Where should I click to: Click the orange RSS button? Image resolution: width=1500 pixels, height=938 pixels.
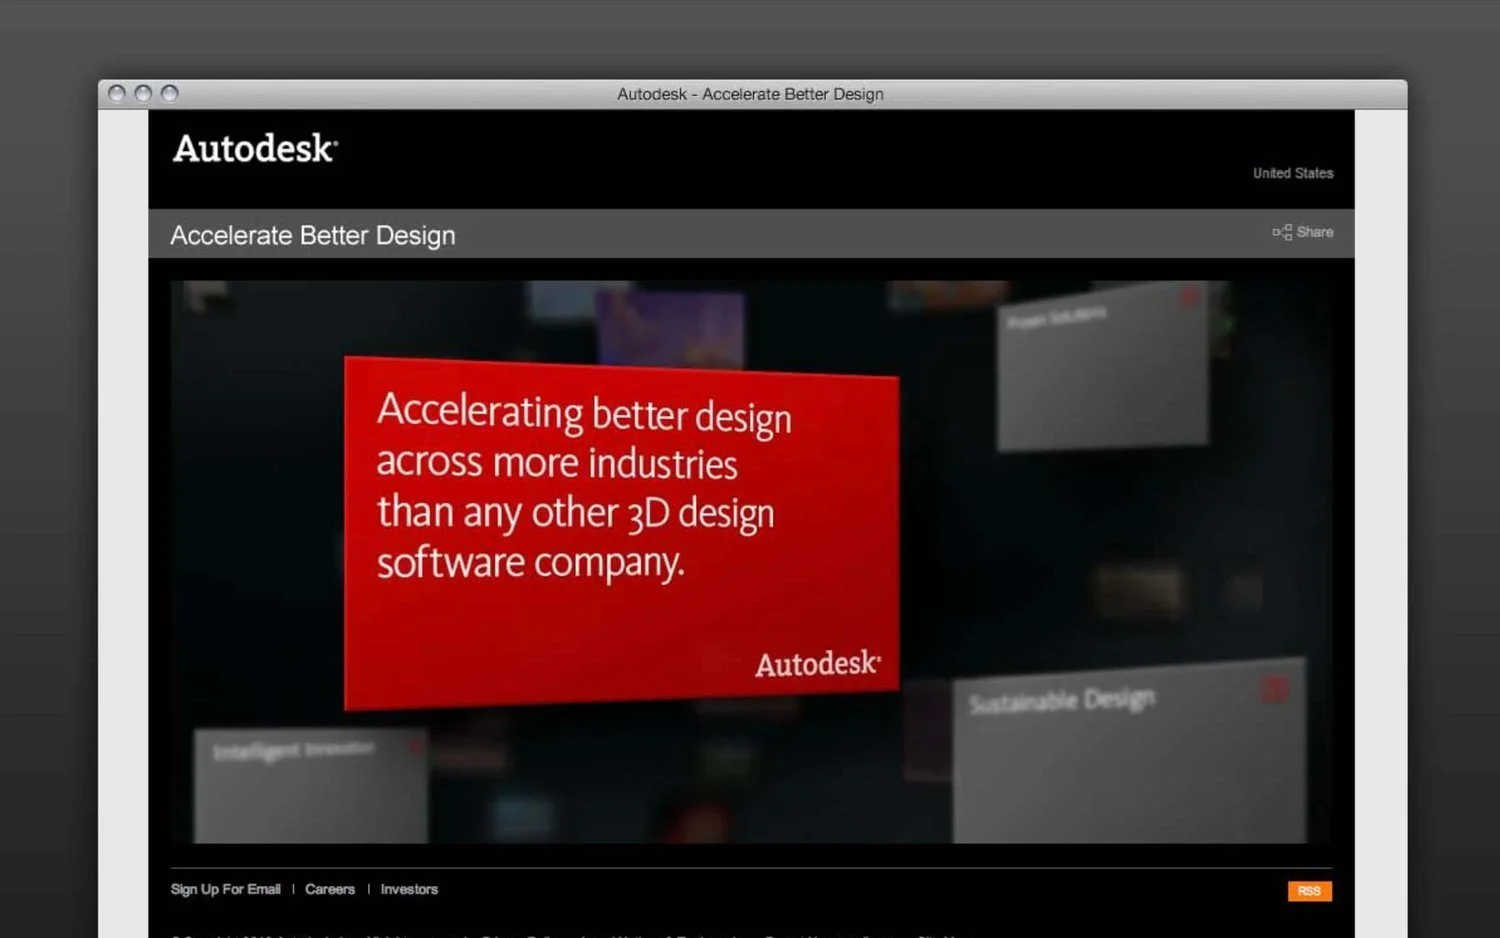[x=1309, y=891]
